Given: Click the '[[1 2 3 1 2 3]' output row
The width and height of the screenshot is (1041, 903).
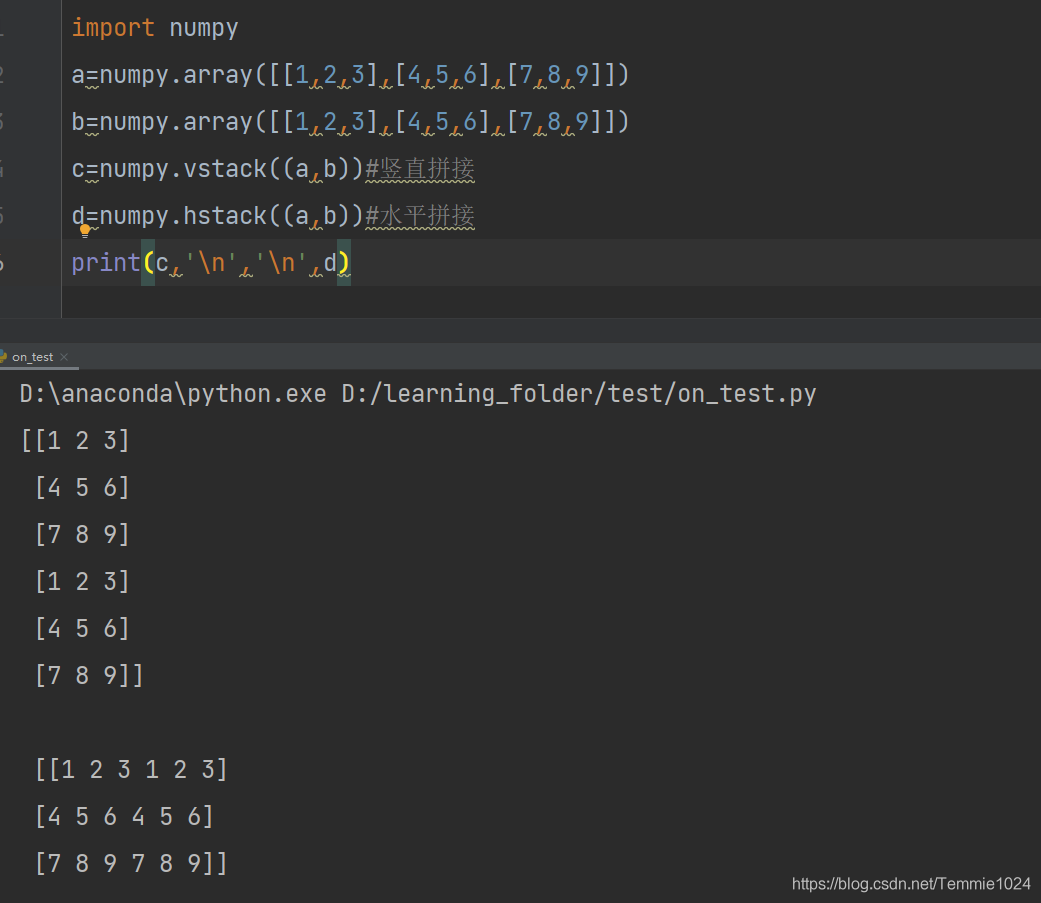Looking at the screenshot, I should (x=131, y=770).
